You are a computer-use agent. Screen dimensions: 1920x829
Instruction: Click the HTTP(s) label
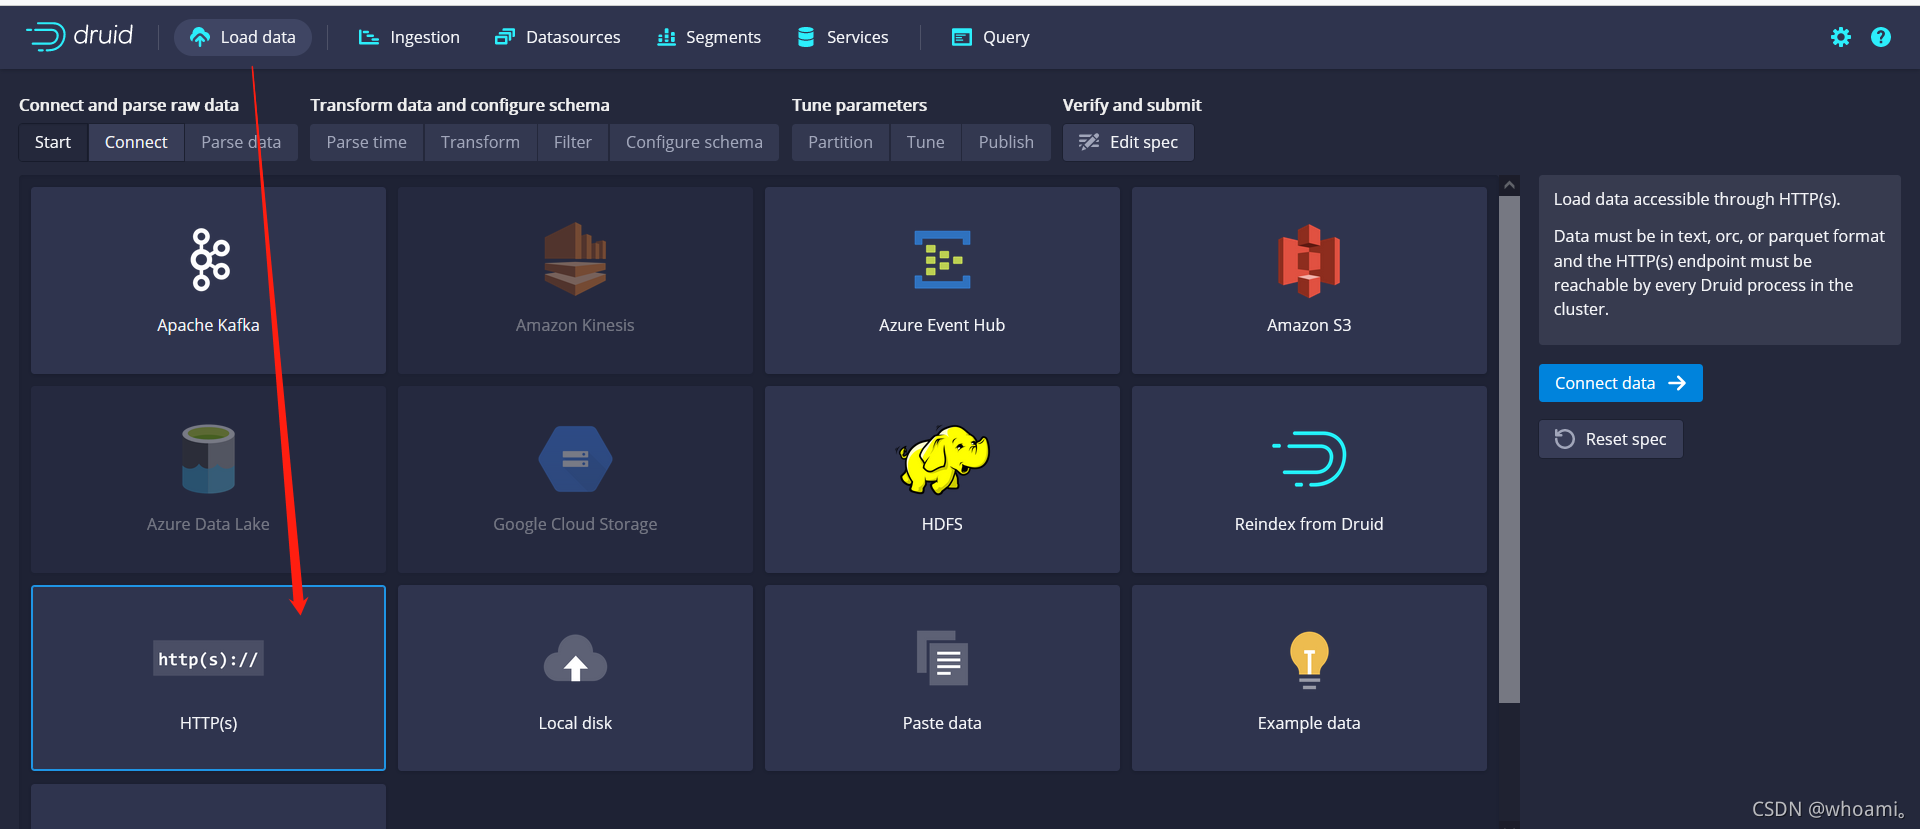[208, 723]
